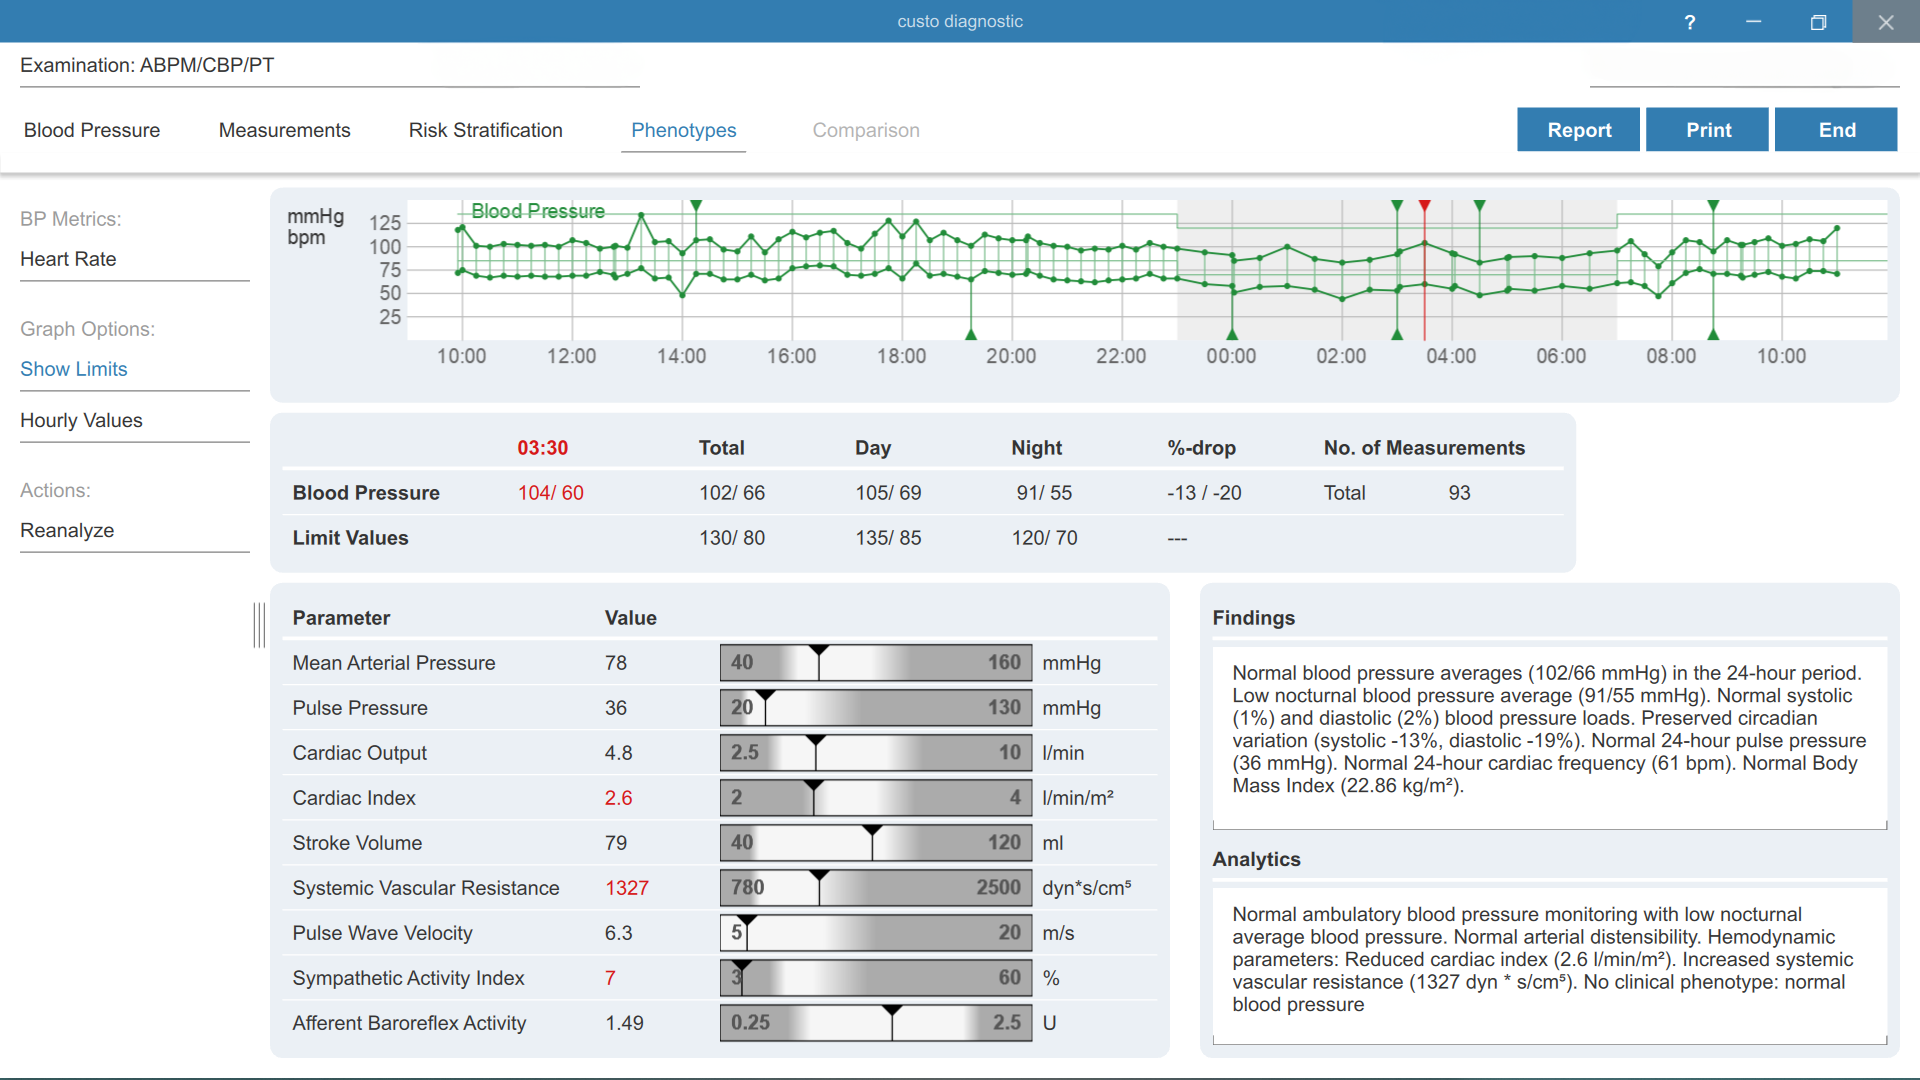The width and height of the screenshot is (1920, 1080).
Task: Click the End button
Action: coord(1836,130)
